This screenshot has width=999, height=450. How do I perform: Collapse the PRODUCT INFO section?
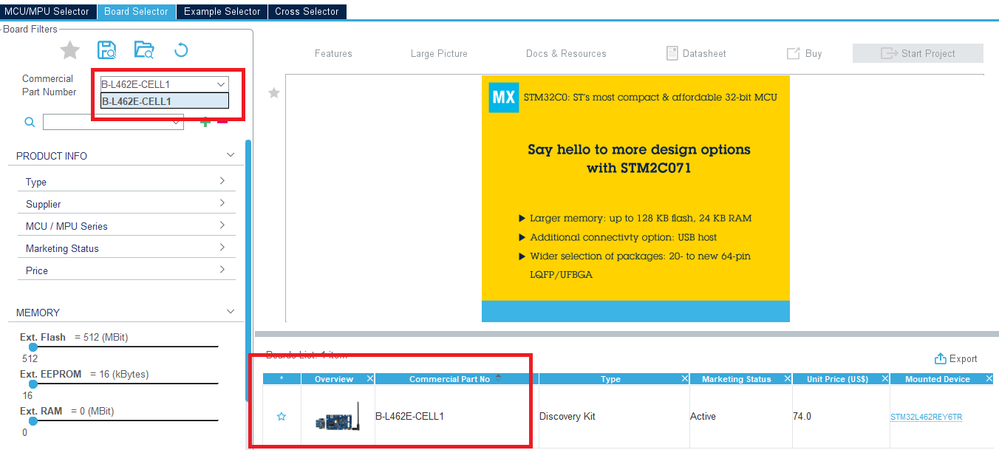click(231, 156)
